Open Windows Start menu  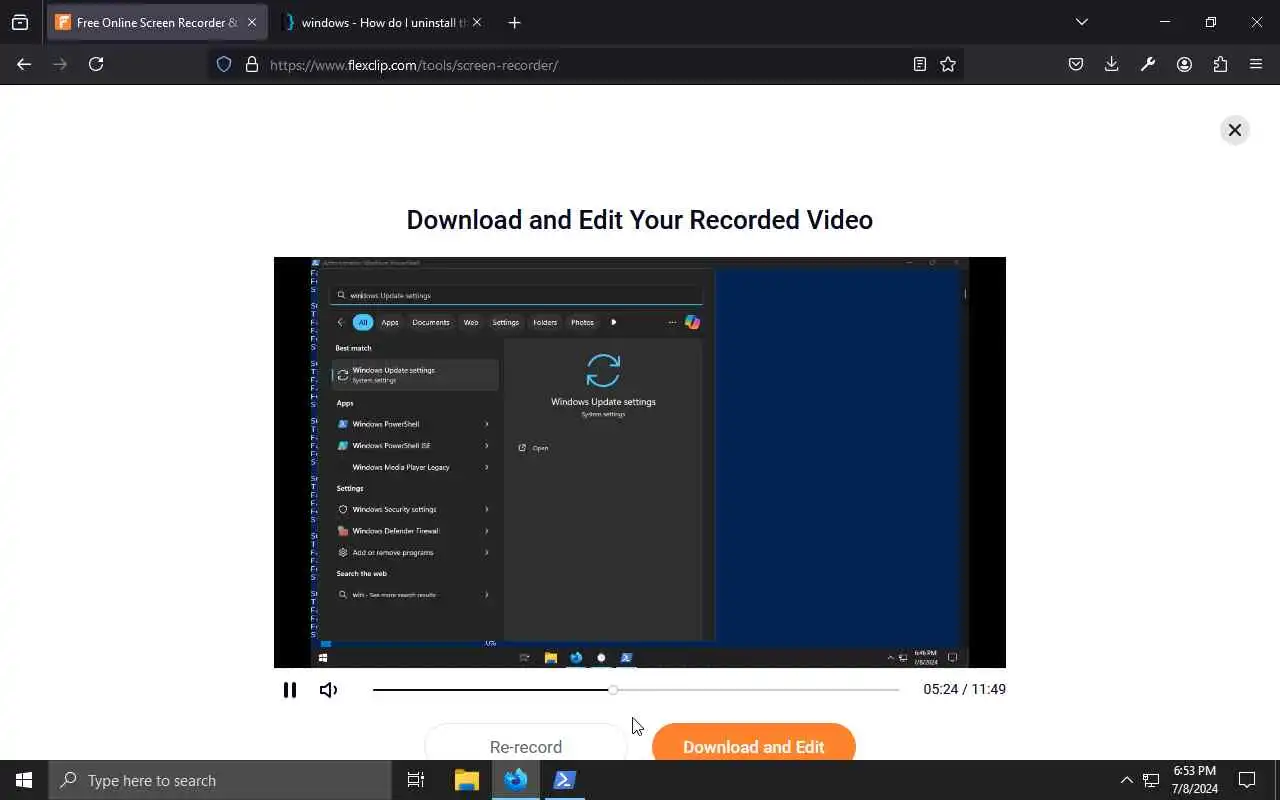click(24, 780)
